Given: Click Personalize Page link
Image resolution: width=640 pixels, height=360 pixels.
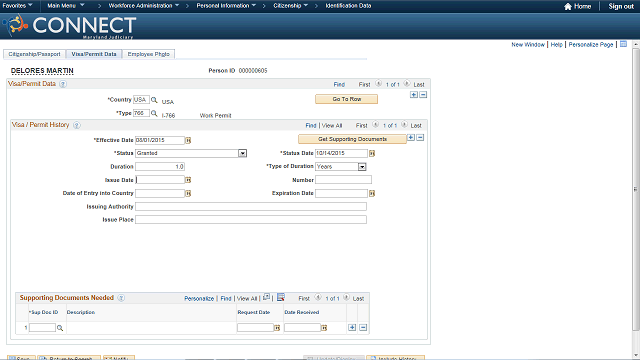Looking at the screenshot, I should [591, 44].
